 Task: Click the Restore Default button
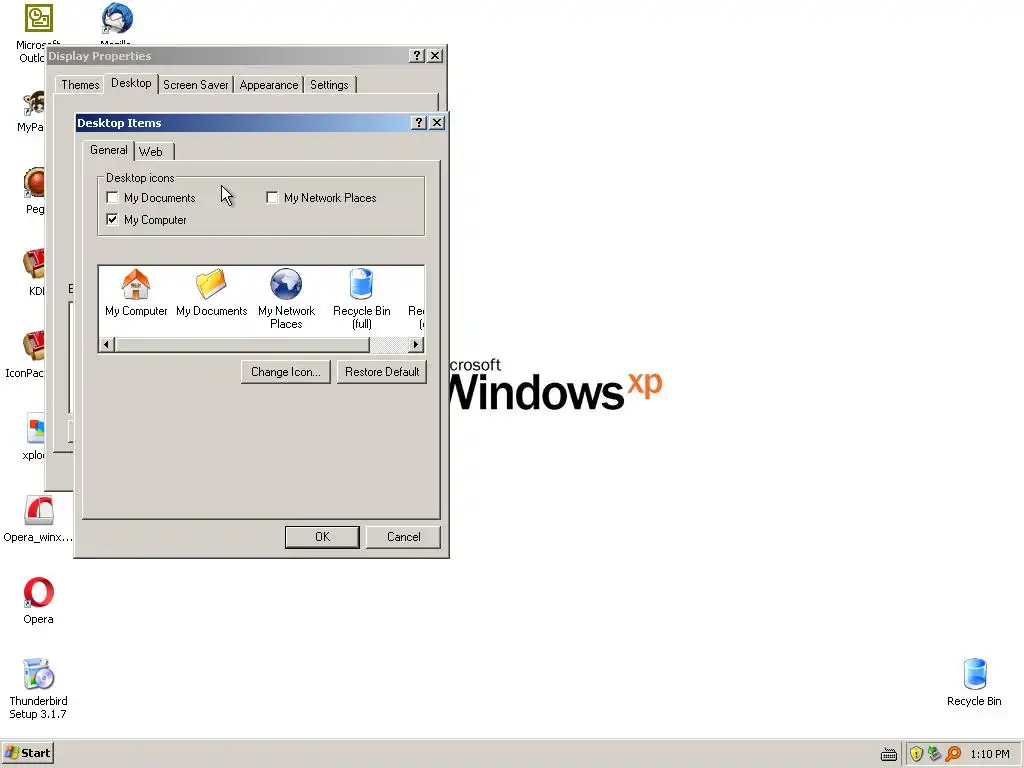[x=381, y=372]
